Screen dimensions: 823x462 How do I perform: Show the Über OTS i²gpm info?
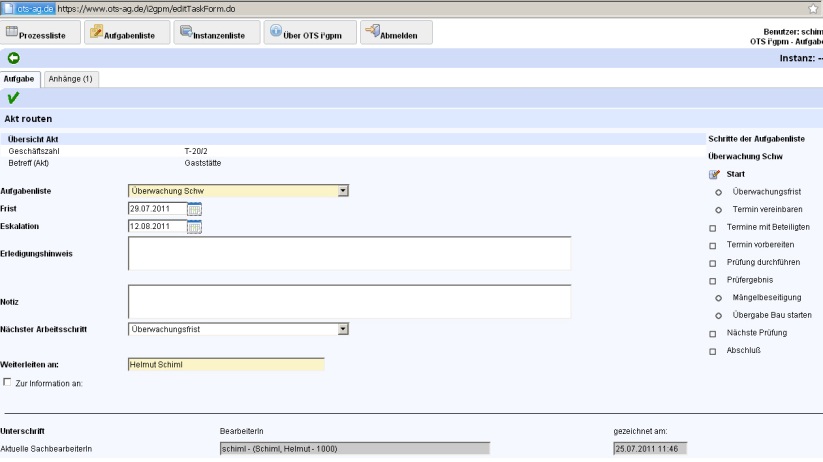[308, 33]
